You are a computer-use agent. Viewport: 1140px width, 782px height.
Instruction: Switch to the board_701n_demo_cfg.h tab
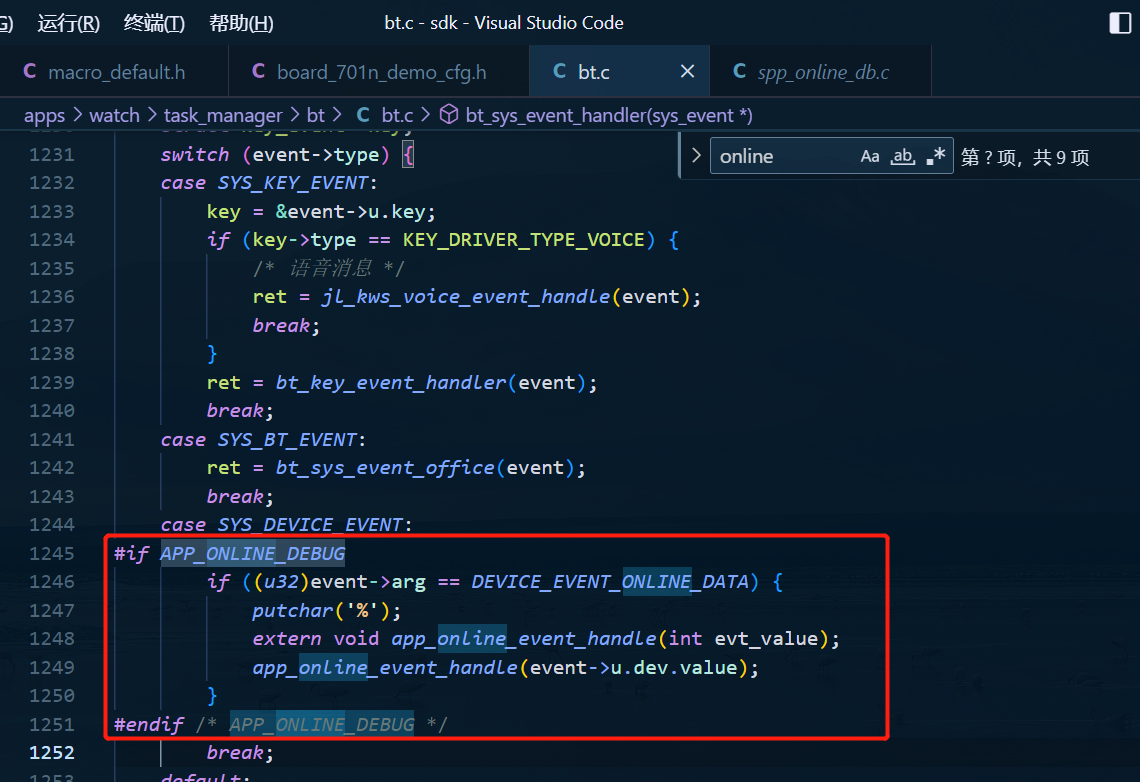382,72
